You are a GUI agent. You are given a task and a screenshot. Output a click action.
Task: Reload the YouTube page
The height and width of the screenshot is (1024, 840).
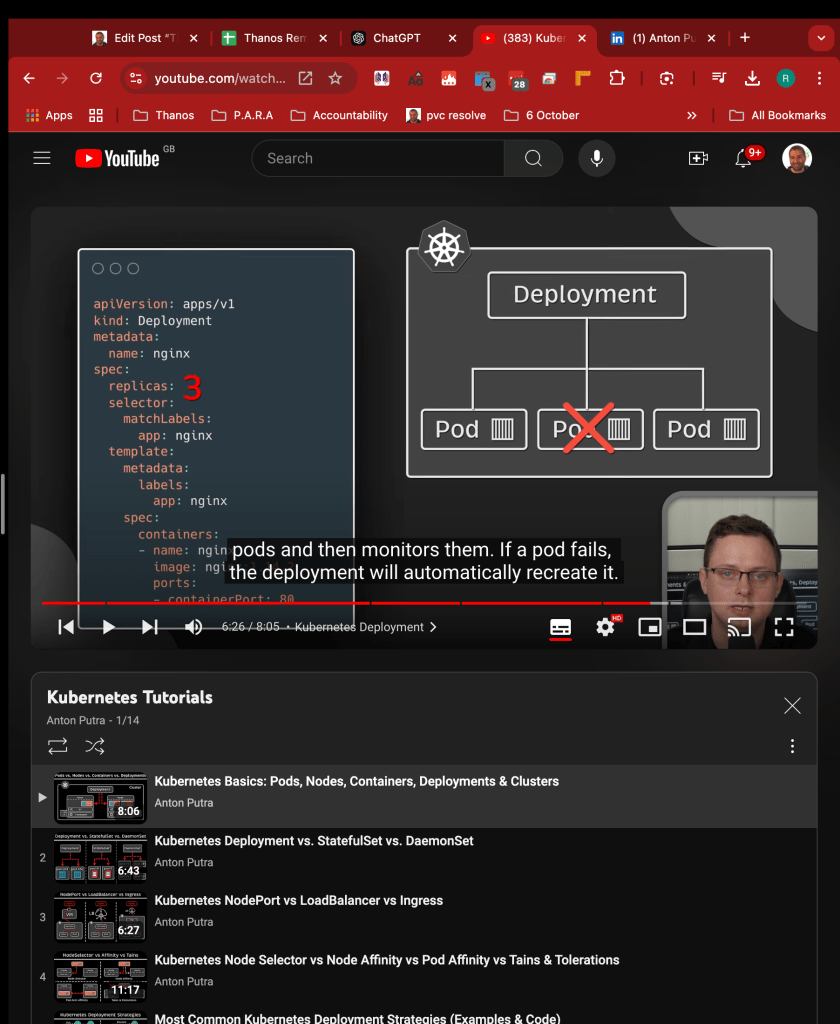[x=96, y=78]
